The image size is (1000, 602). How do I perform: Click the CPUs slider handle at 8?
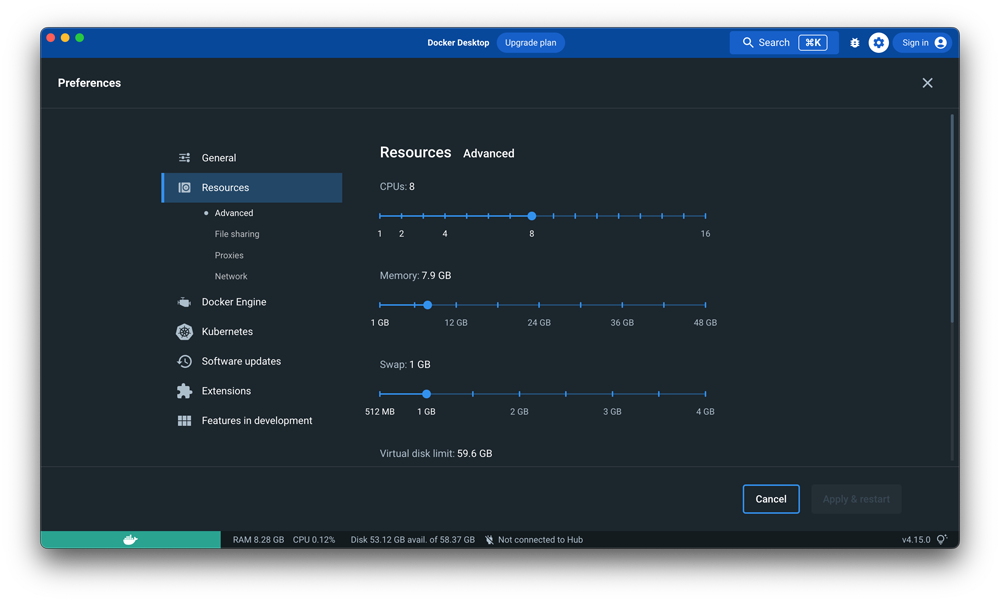tap(532, 216)
